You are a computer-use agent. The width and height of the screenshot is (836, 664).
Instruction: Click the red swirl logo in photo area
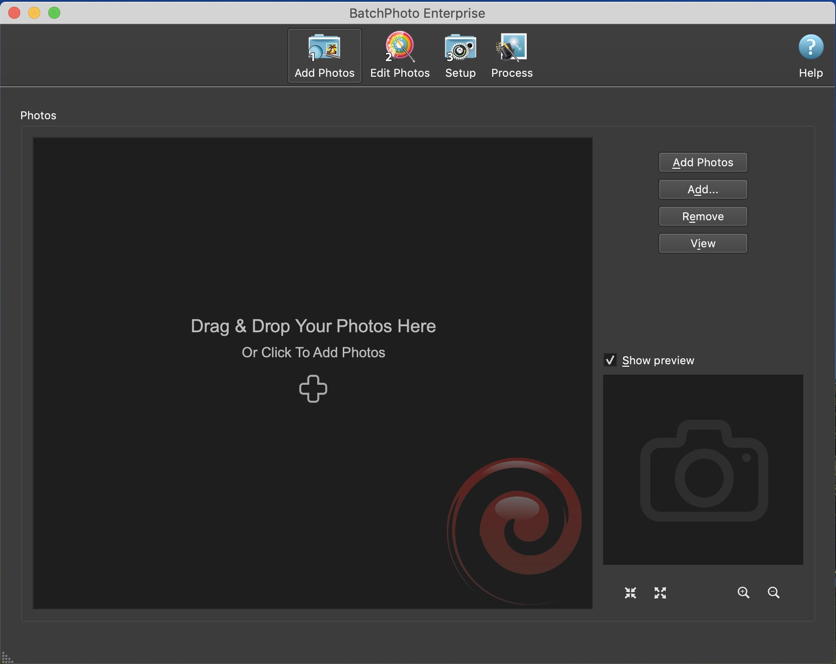pos(516,528)
